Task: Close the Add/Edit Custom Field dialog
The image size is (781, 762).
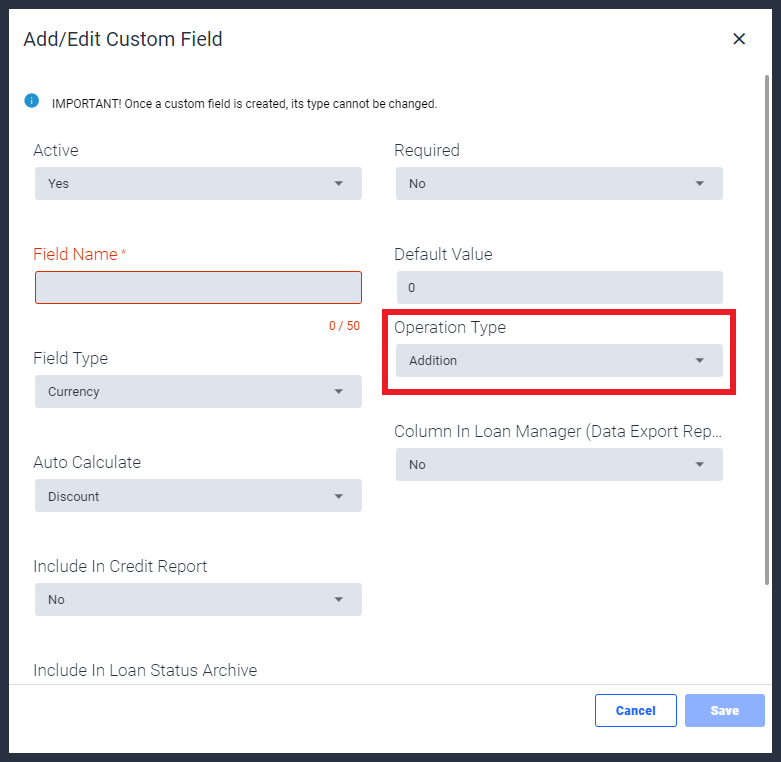Action: coord(739,39)
